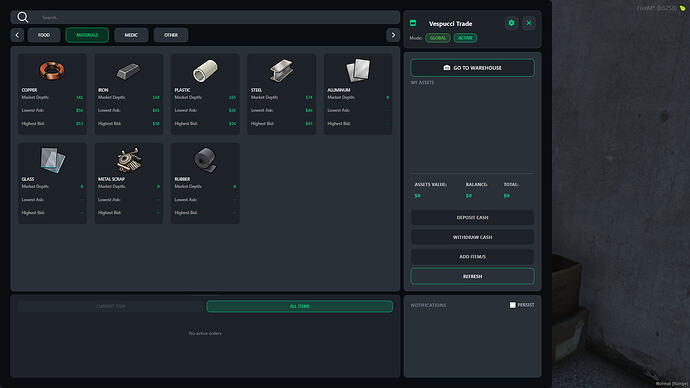The image size is (690, 388).
Task: Click the warehouse icon in Go To Warehouse
Action: pyautogui.click(x=447, y=68)
